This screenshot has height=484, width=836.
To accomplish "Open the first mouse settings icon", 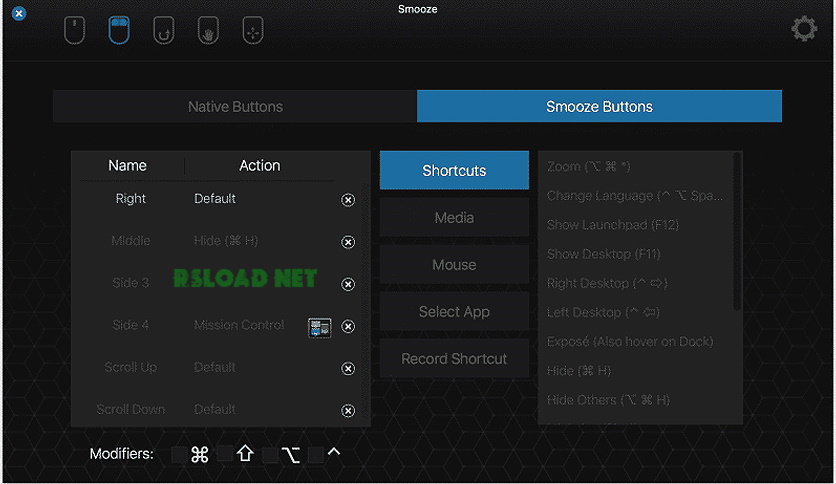I will (75, 30).
